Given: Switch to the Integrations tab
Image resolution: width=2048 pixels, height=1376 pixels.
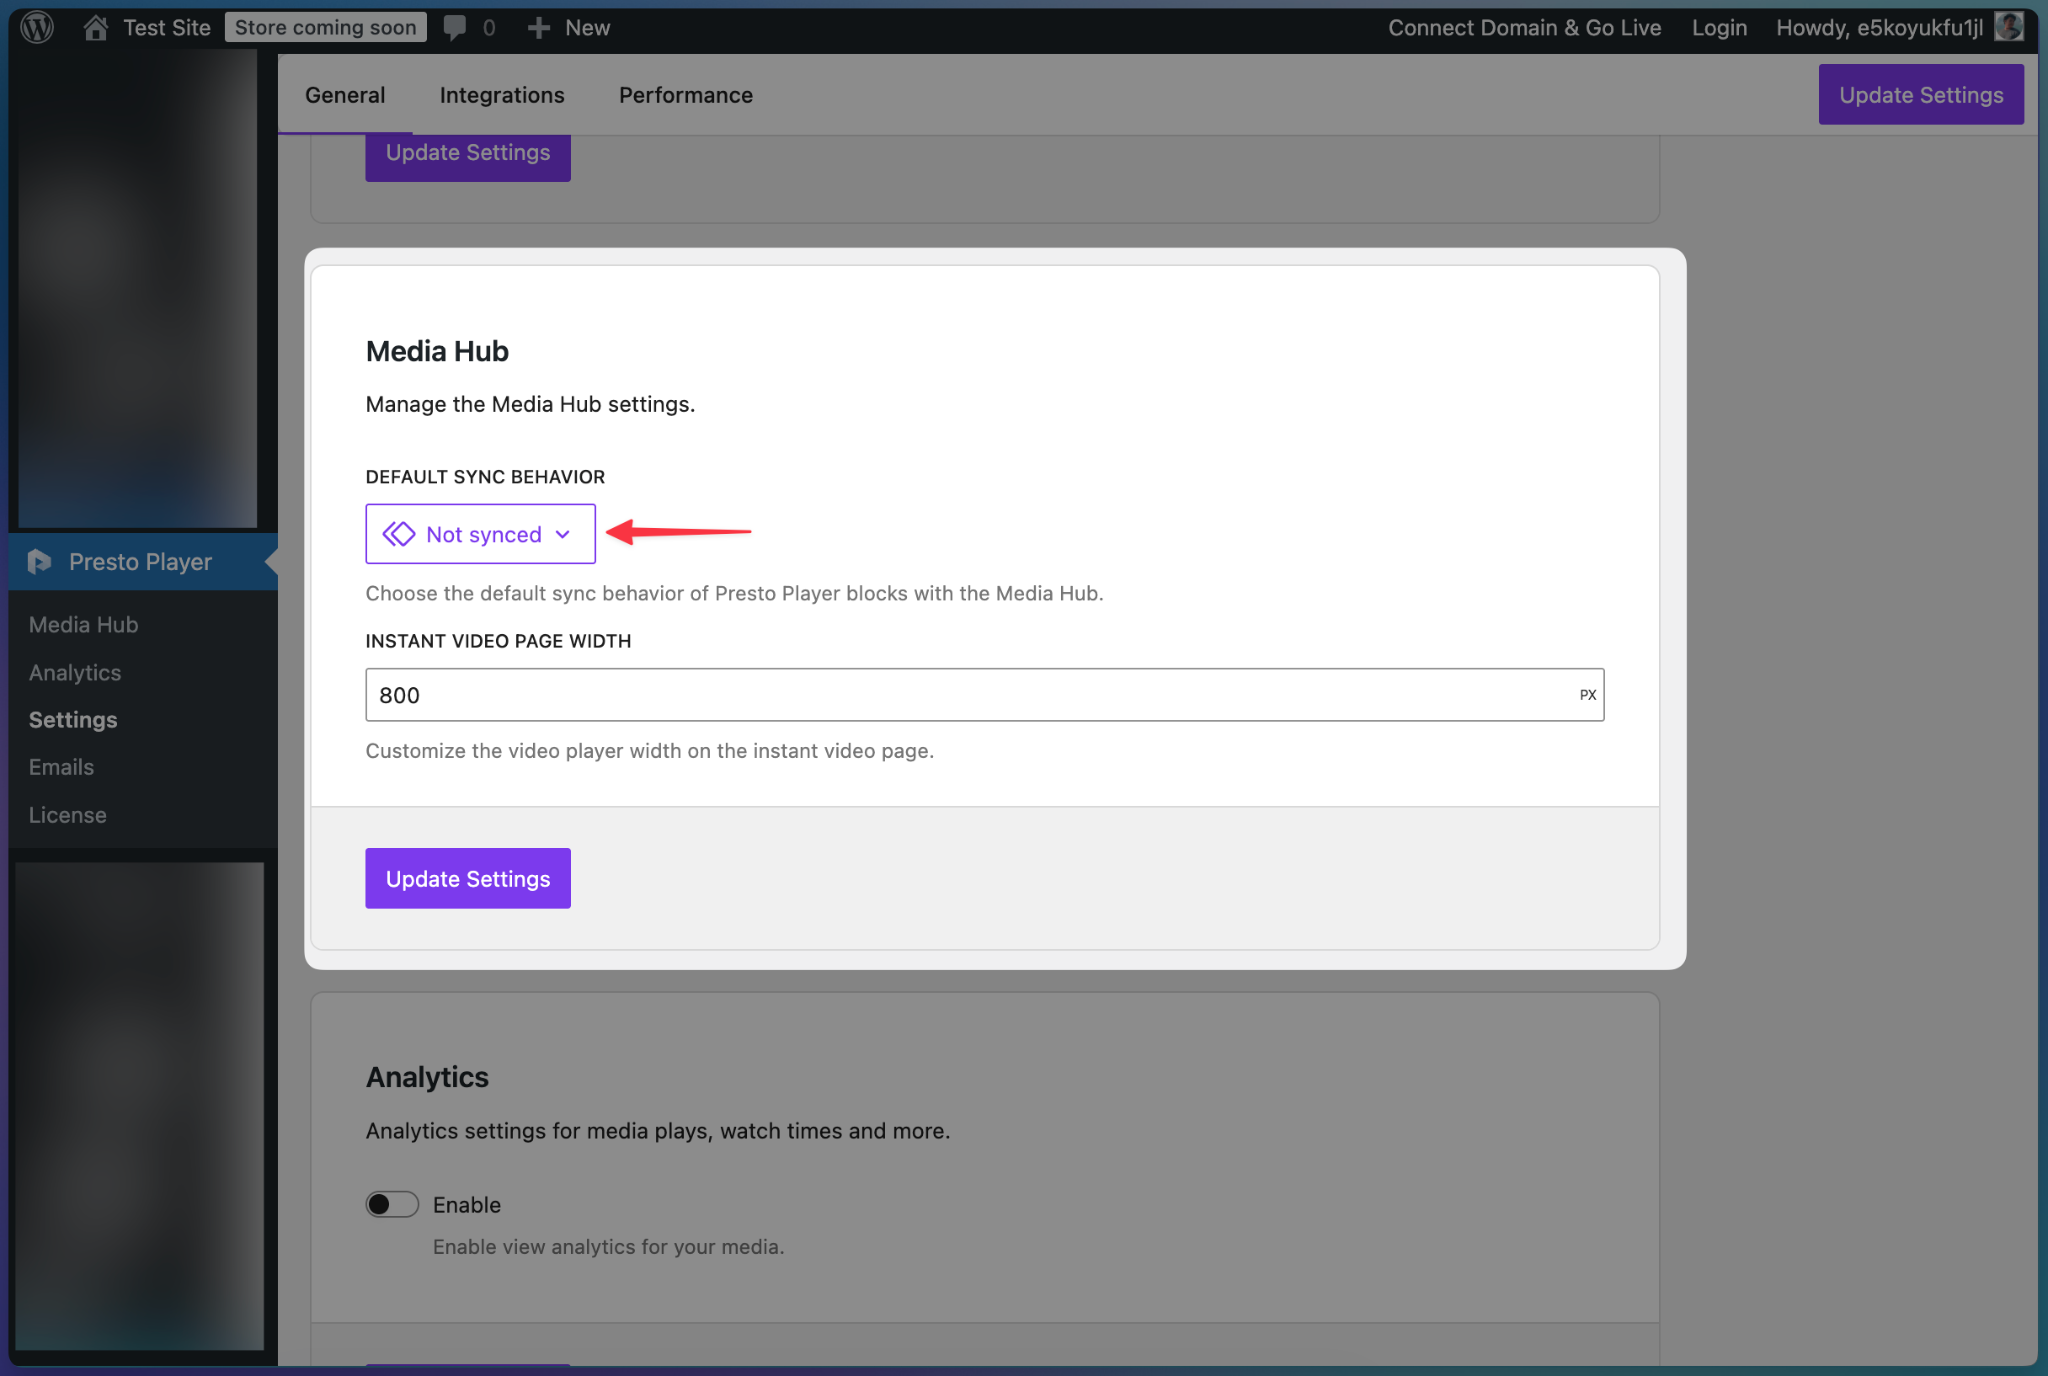Looking at the screenshot, I should tap(502, 95).
